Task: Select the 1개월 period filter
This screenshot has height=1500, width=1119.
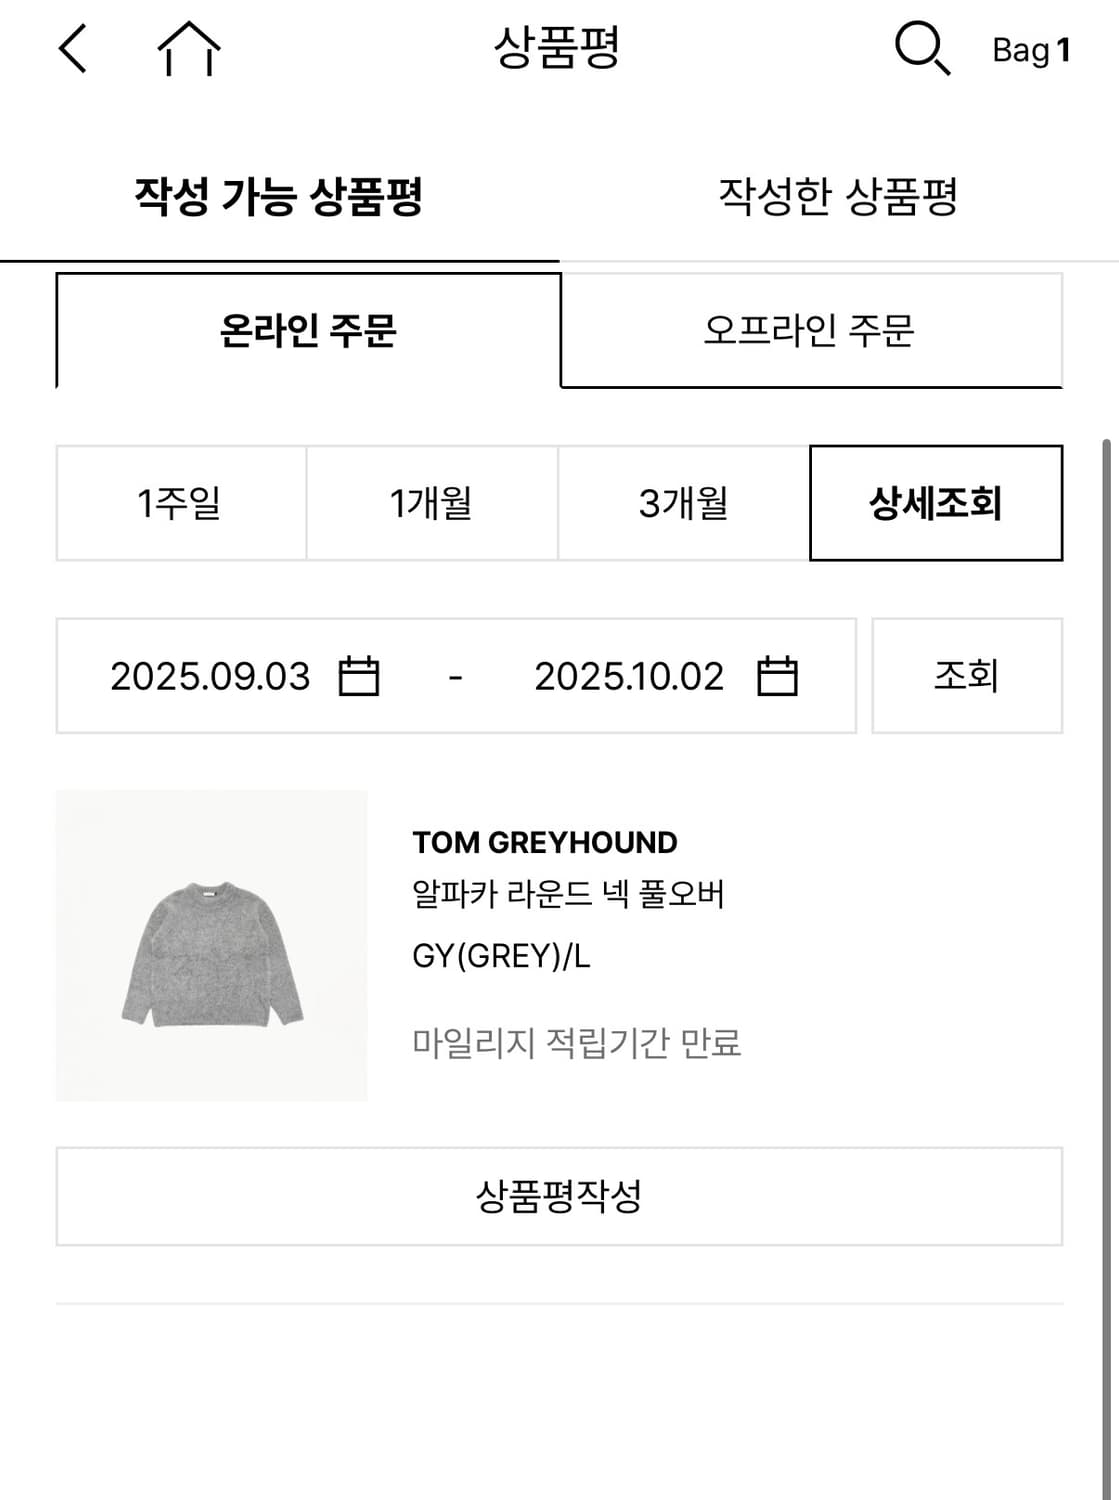Action: point(432,503)
